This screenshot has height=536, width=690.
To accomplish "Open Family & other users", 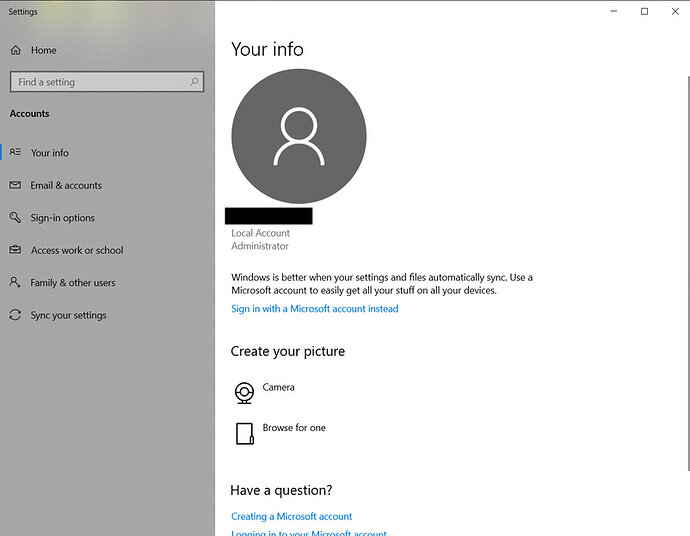I will [107, 283].
